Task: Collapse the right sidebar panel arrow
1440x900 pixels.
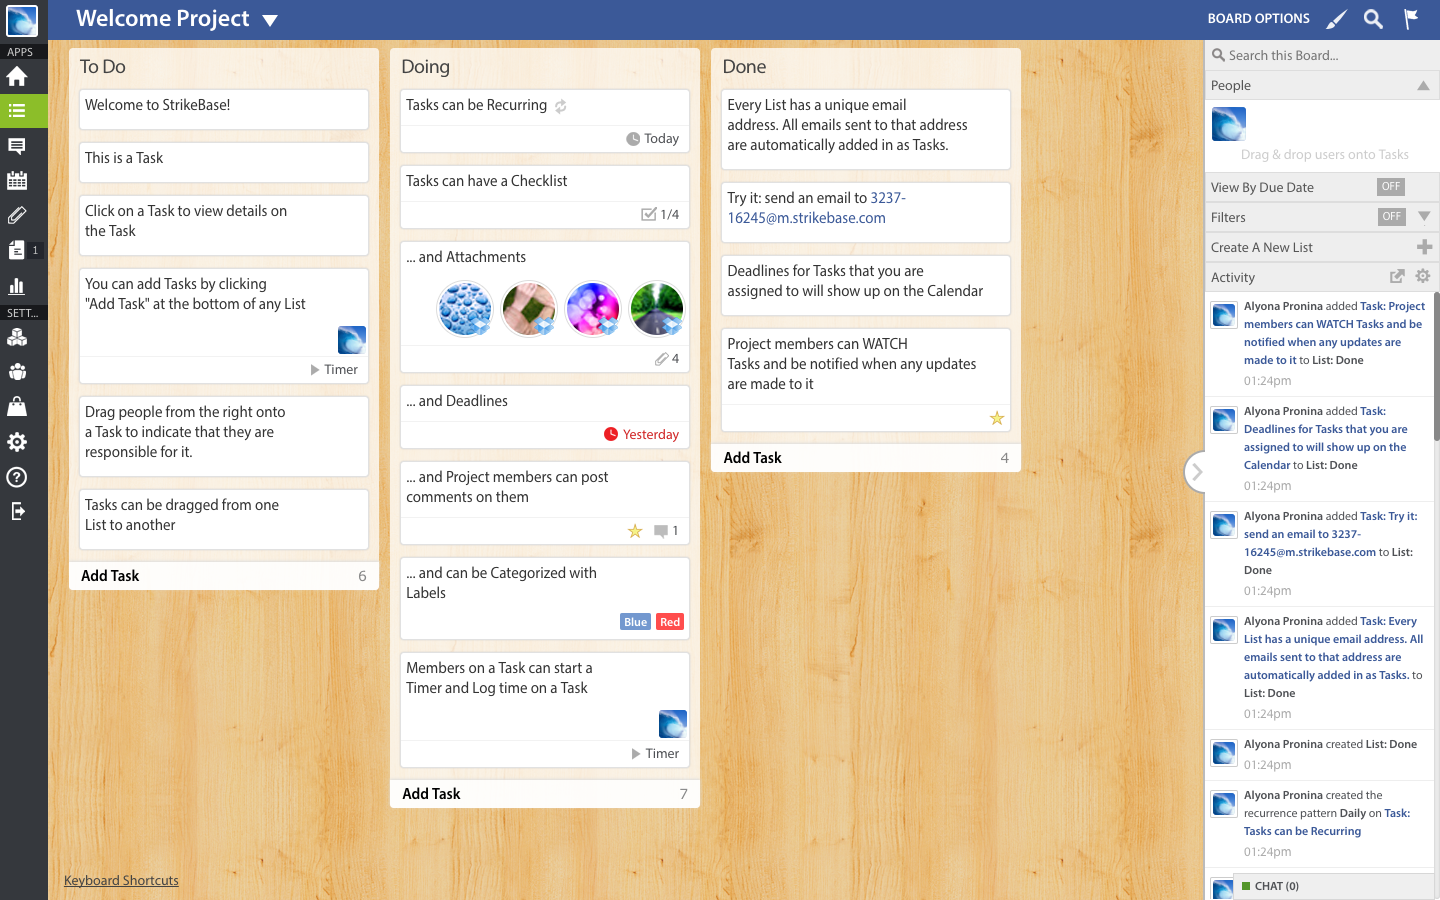Action: pyautogui.click(x=1195, y=472)
